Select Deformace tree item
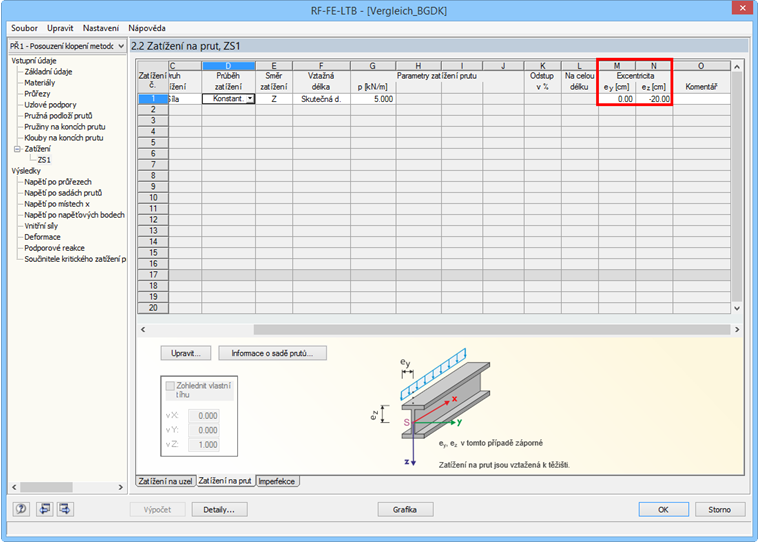Image resolution: width=760 pixels, height=542 pixels. point(42,237)
